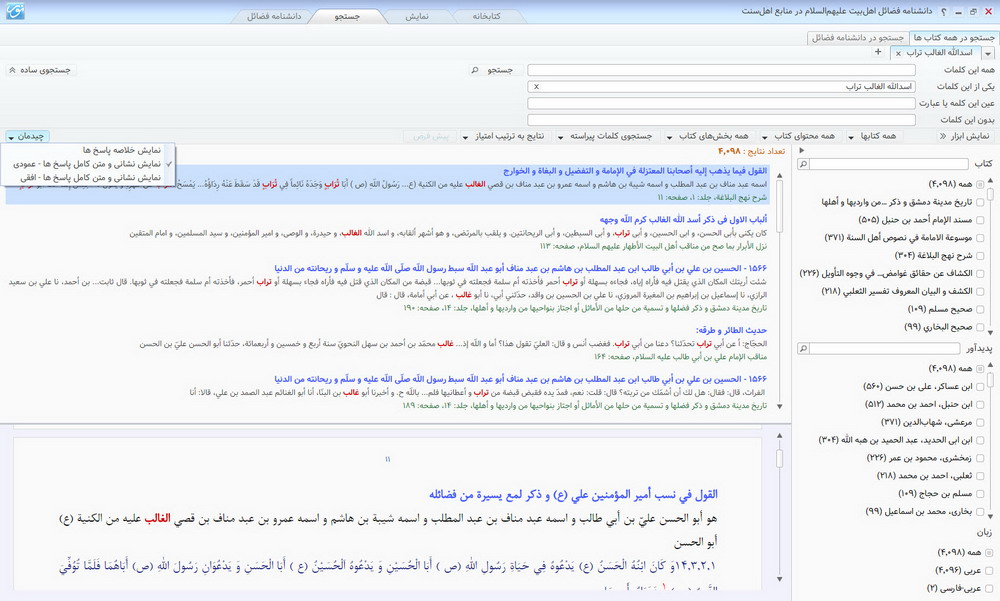The width and height of the screenshot is (1000, 601).
Task: Select جستجو در همه کتاب ها tab
Action: 954,38
